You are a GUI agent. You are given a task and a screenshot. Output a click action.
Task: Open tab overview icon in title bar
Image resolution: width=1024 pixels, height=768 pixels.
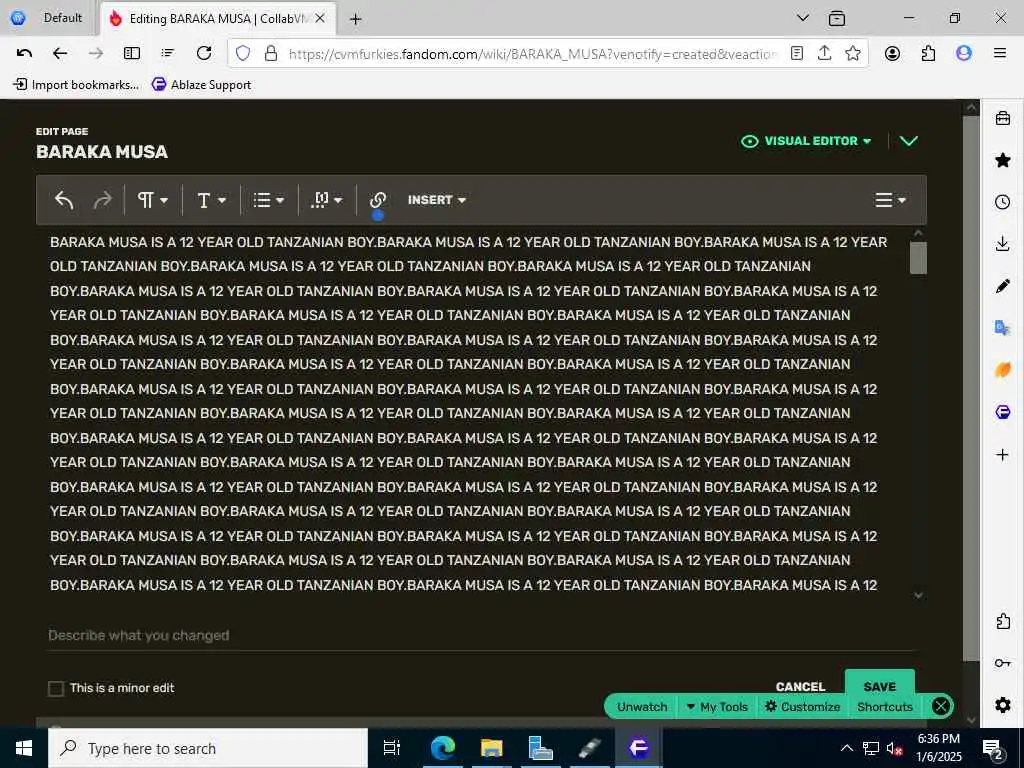(837, 18)
